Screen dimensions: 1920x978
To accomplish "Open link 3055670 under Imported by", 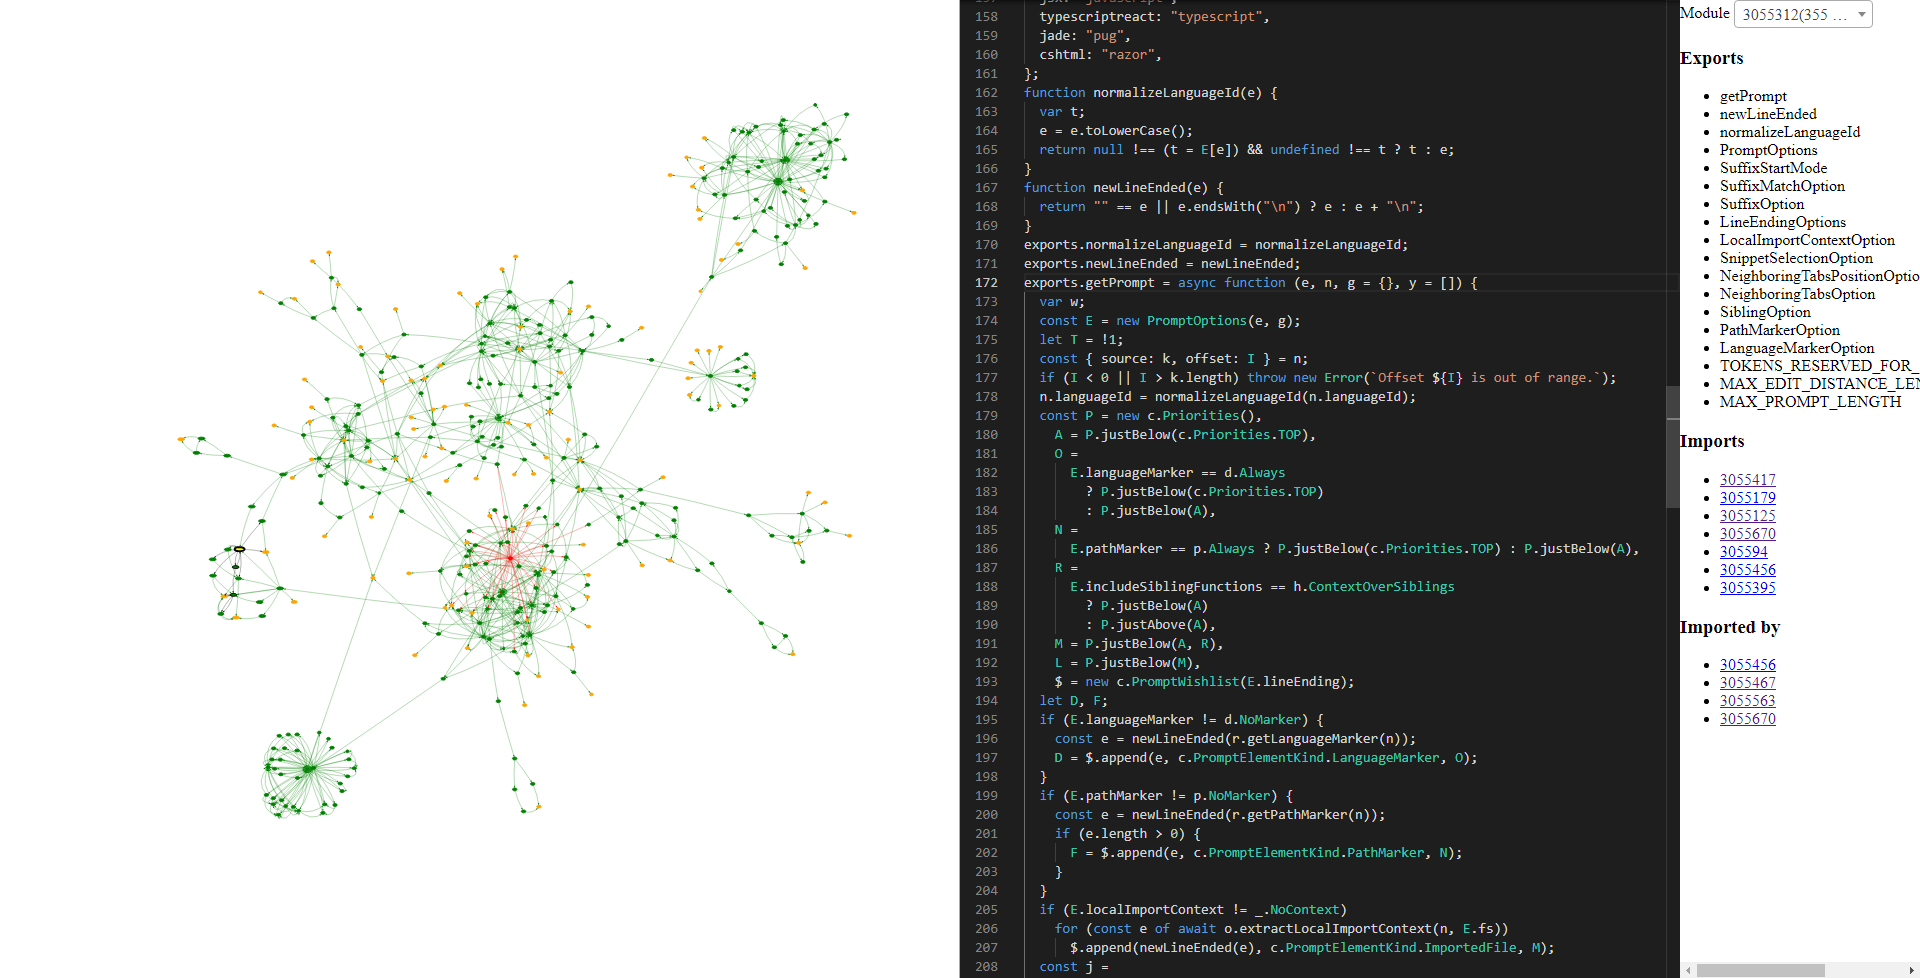I will (1747, 719).
